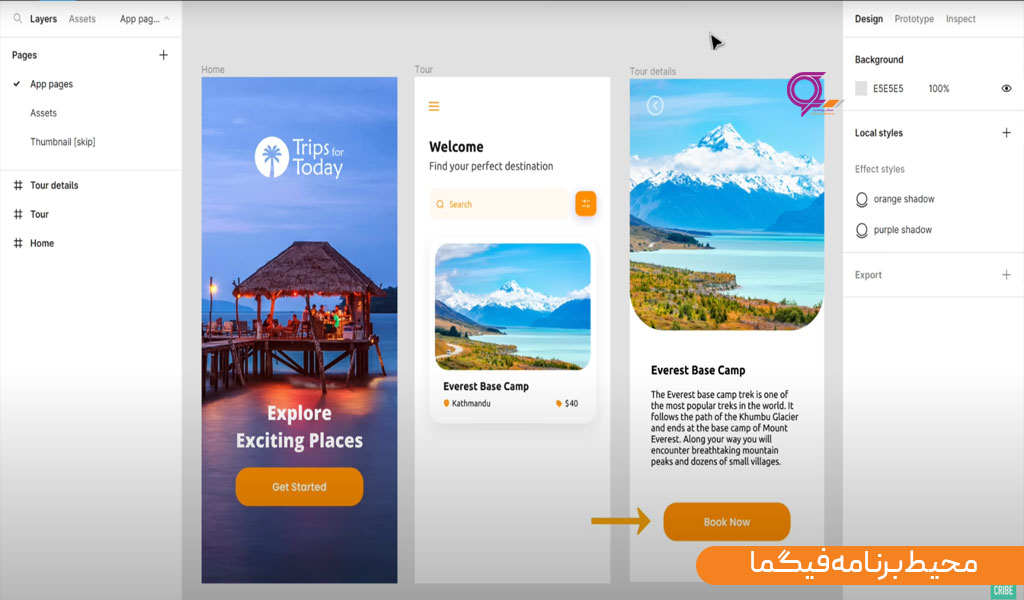Click the E5E5E5 background color swatch
The height and width of the screenshot is (600, 1024).
pyautogui.click(x=861, y=88)
